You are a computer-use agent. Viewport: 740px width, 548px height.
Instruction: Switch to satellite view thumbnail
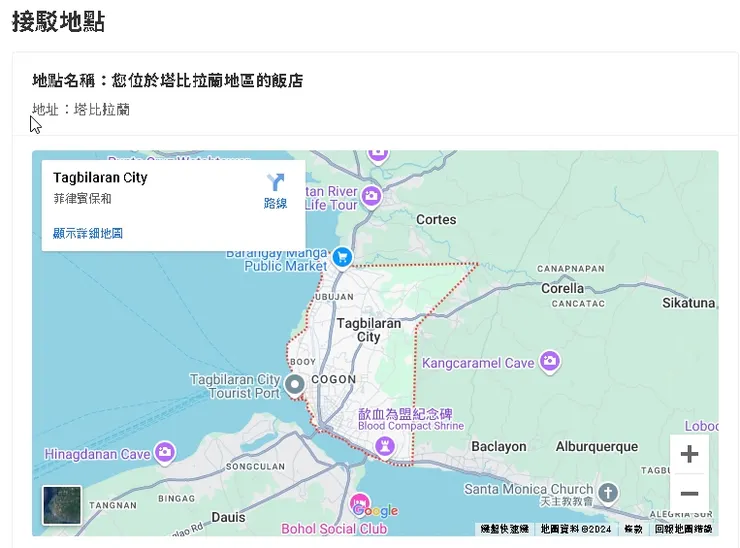pos(62,505)
